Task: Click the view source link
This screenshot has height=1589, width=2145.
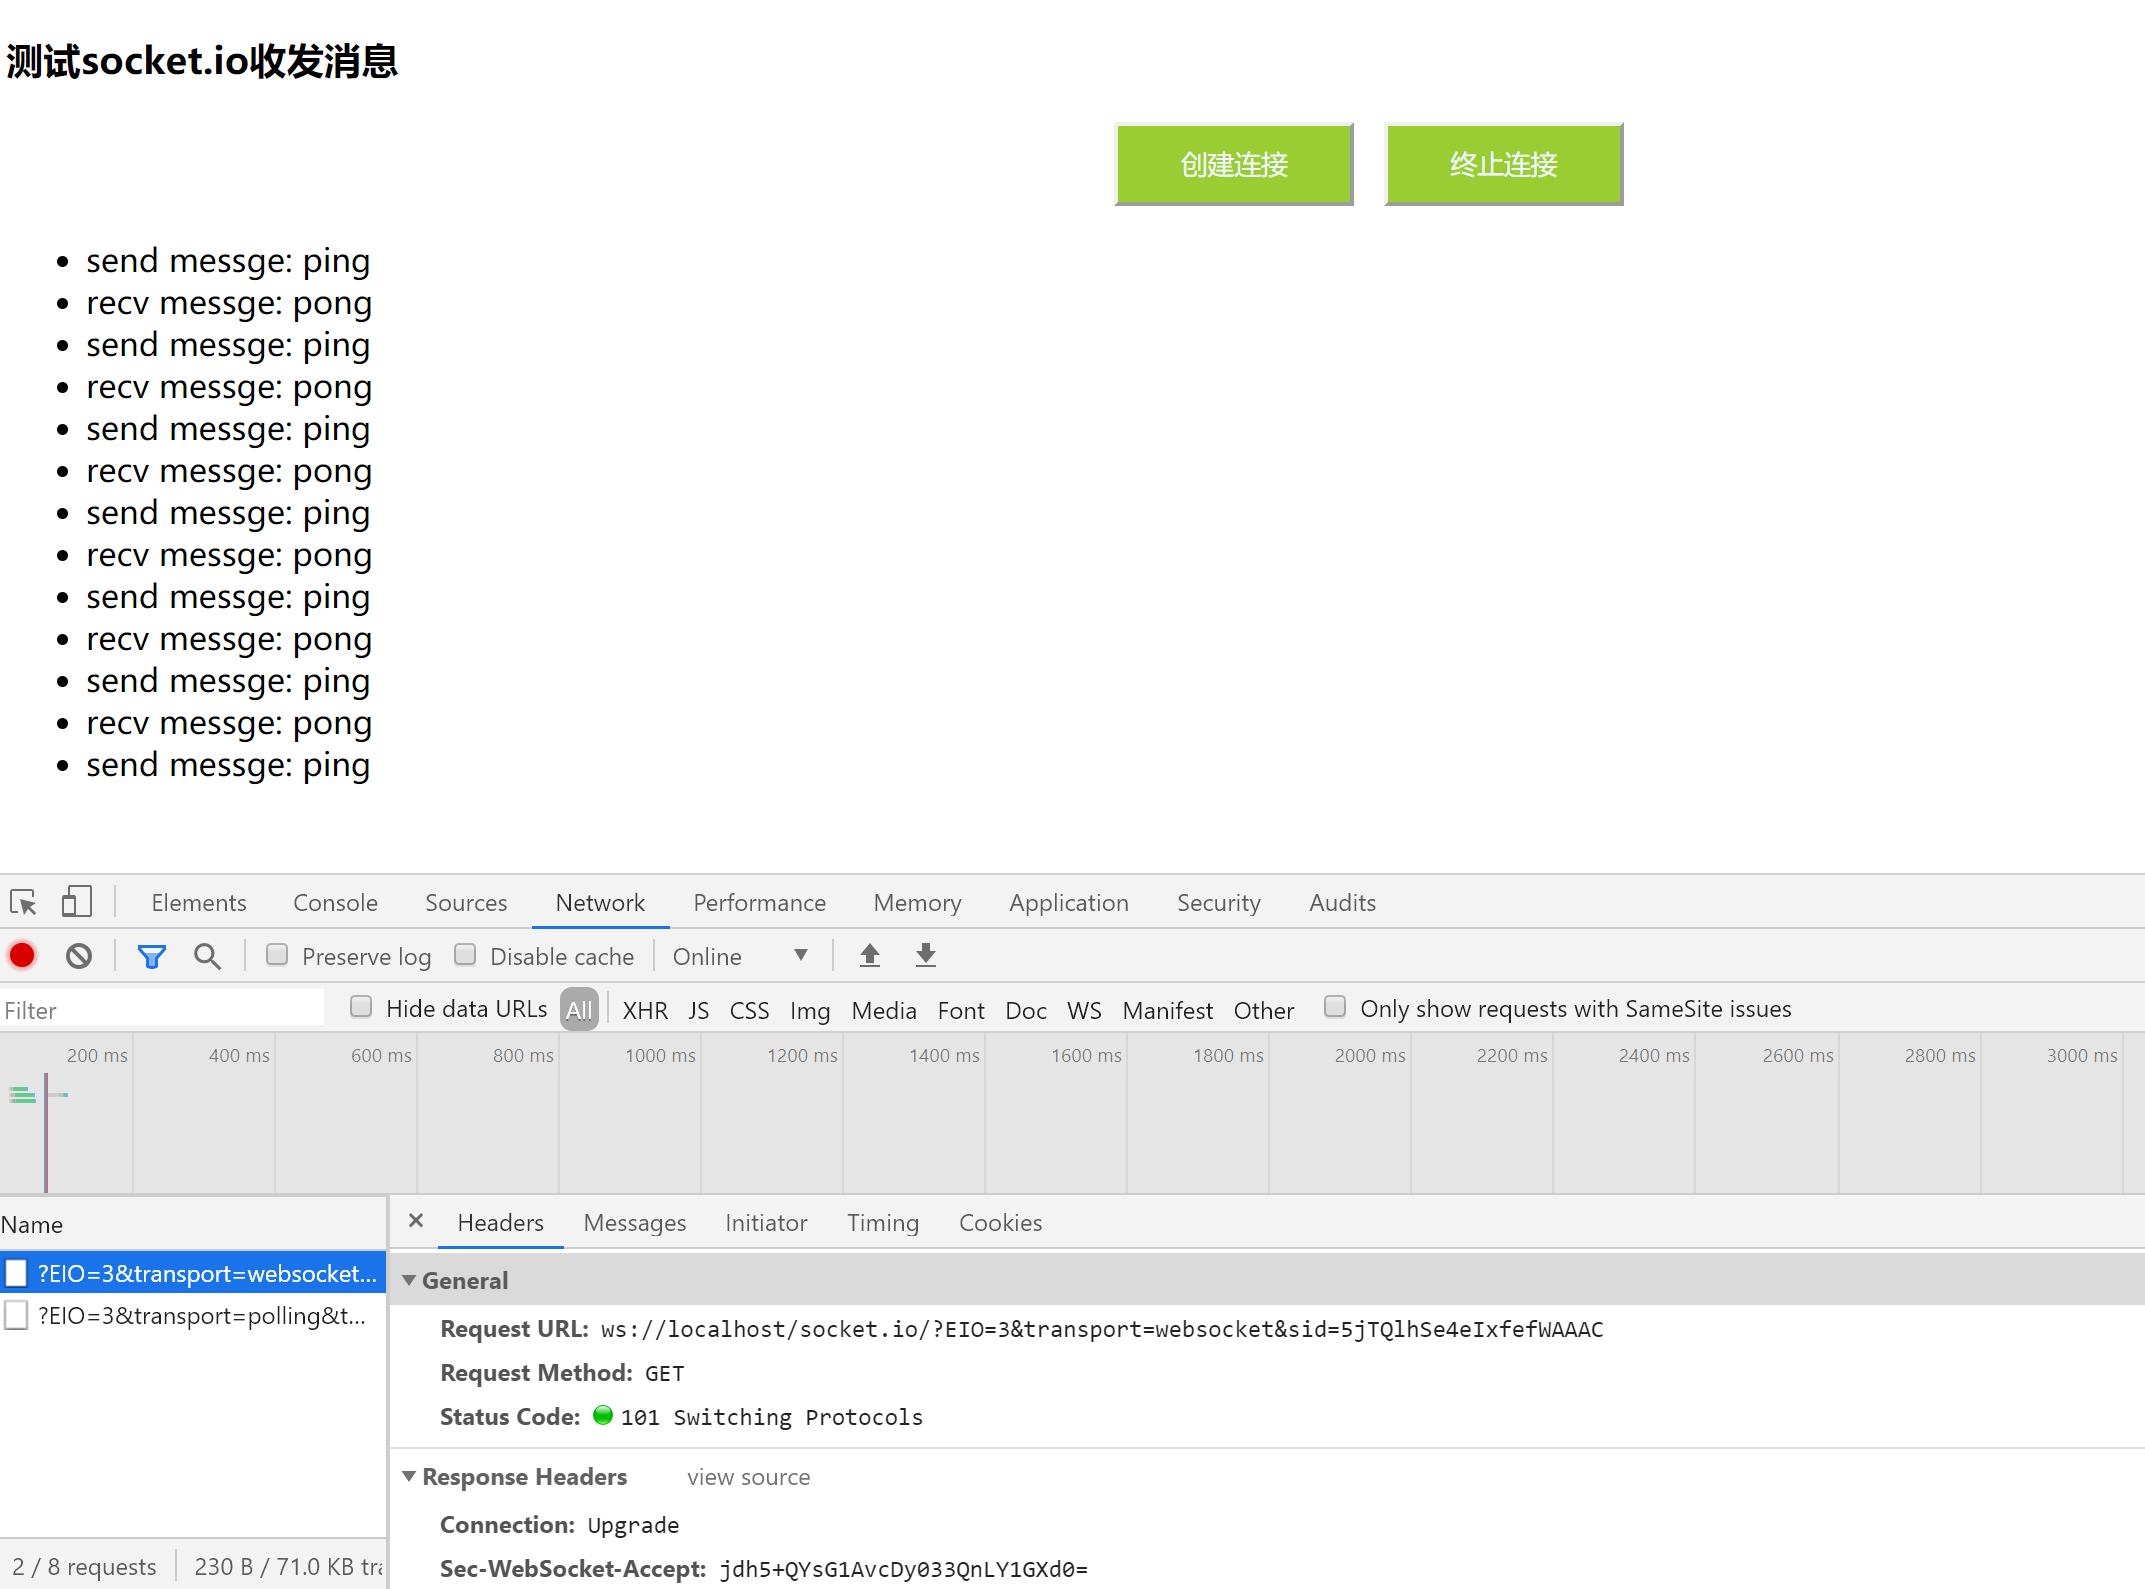Action: (748, 1477)
